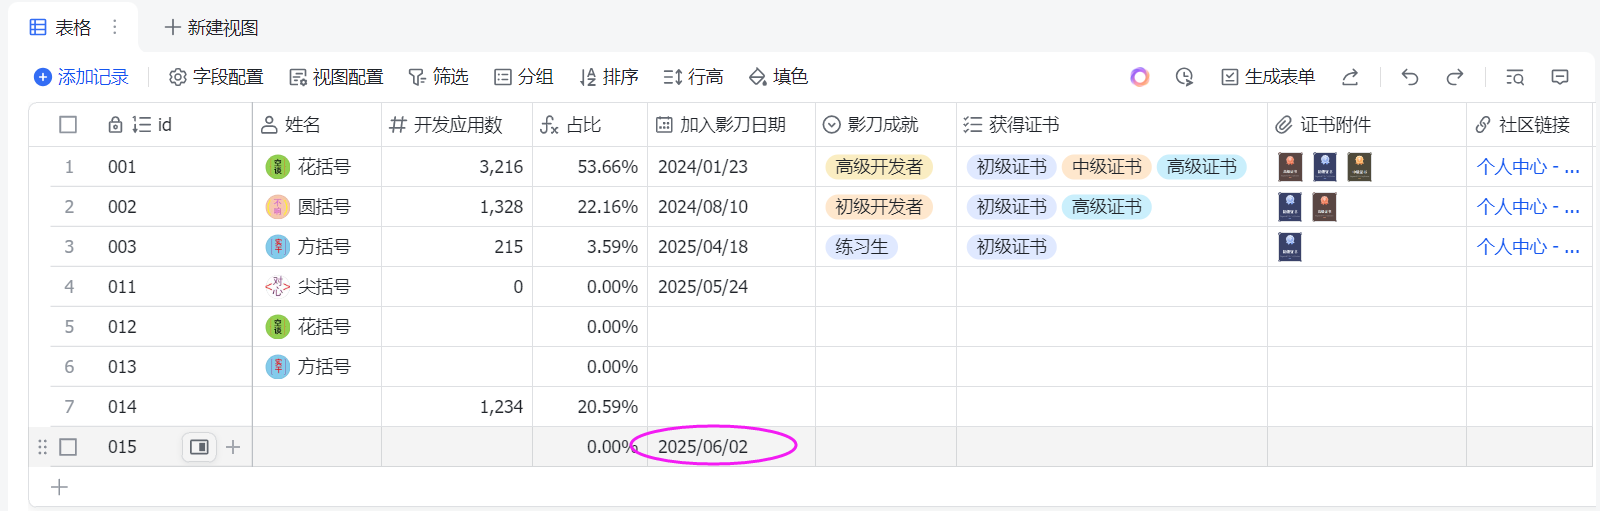
Task: Click the search records icon
Action: pyautogui.click(x=1515, y=77)
